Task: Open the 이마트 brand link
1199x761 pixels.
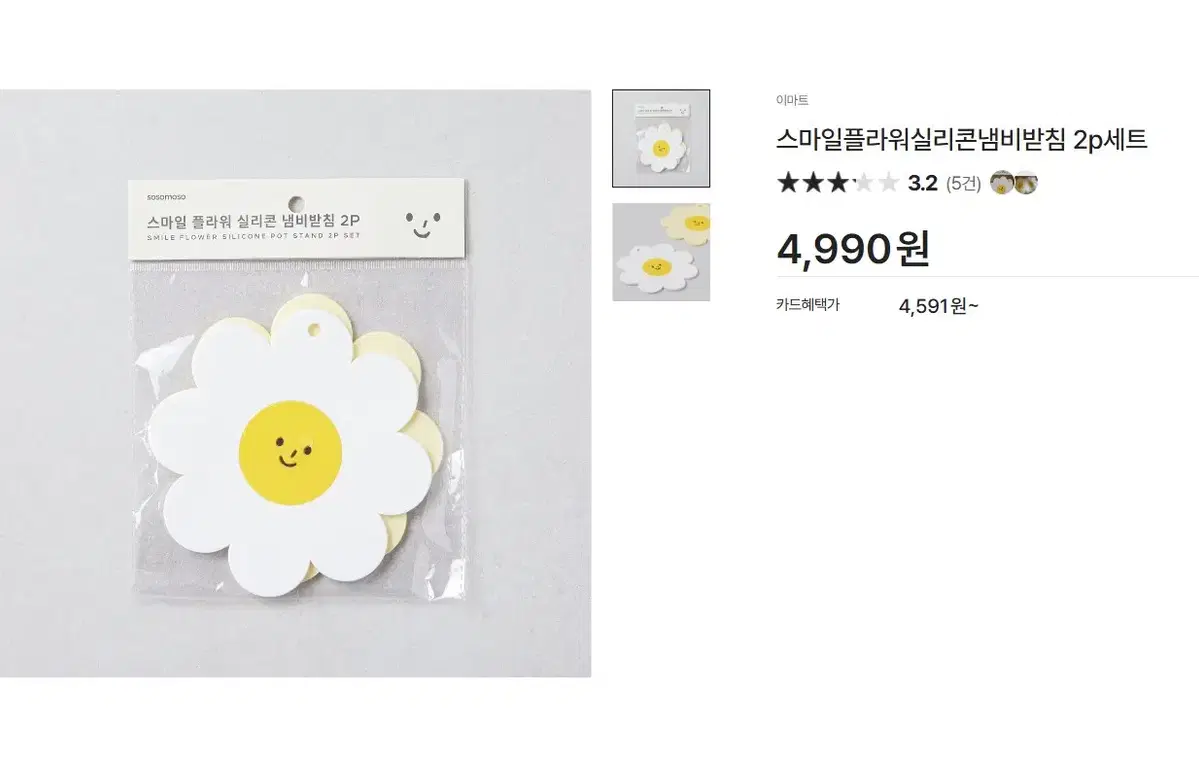Action: pyautogui.click(x=792, y=100)
